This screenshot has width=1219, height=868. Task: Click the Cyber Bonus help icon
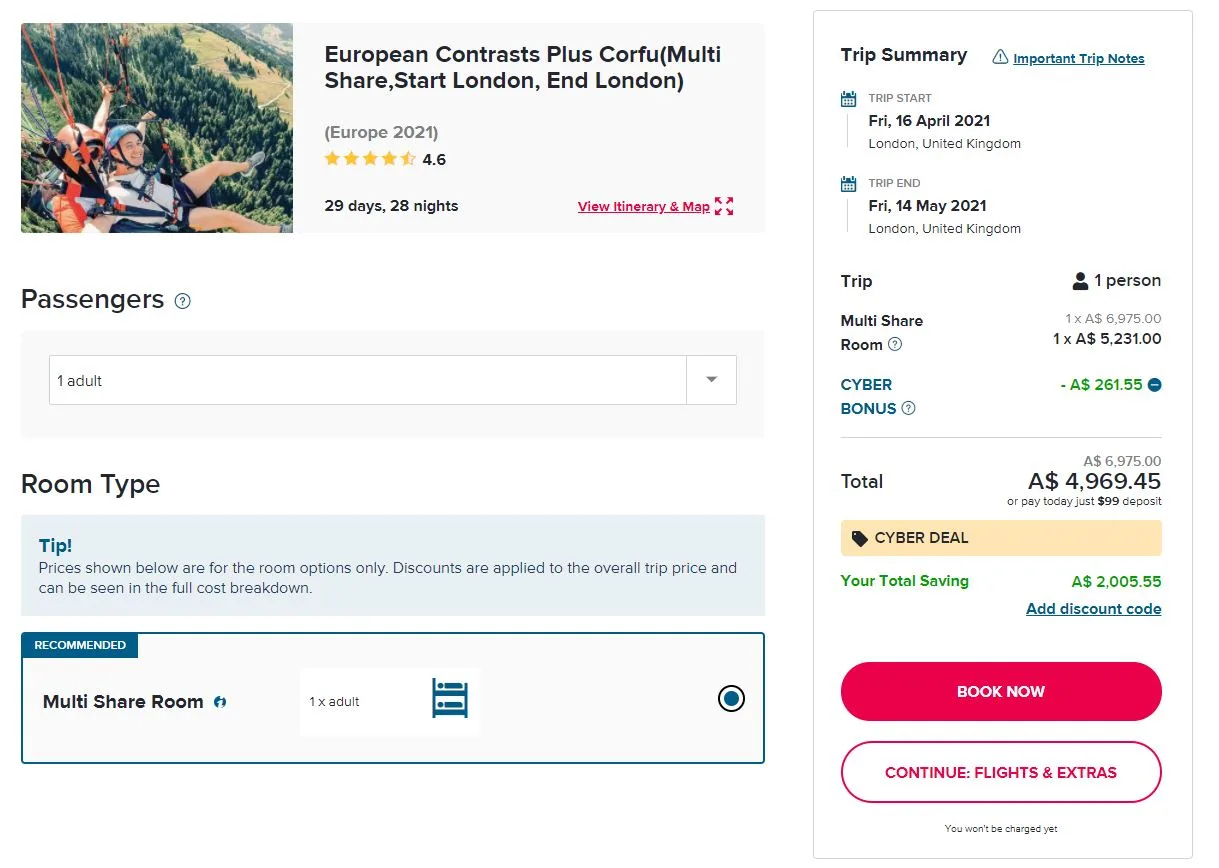[908, 408]
